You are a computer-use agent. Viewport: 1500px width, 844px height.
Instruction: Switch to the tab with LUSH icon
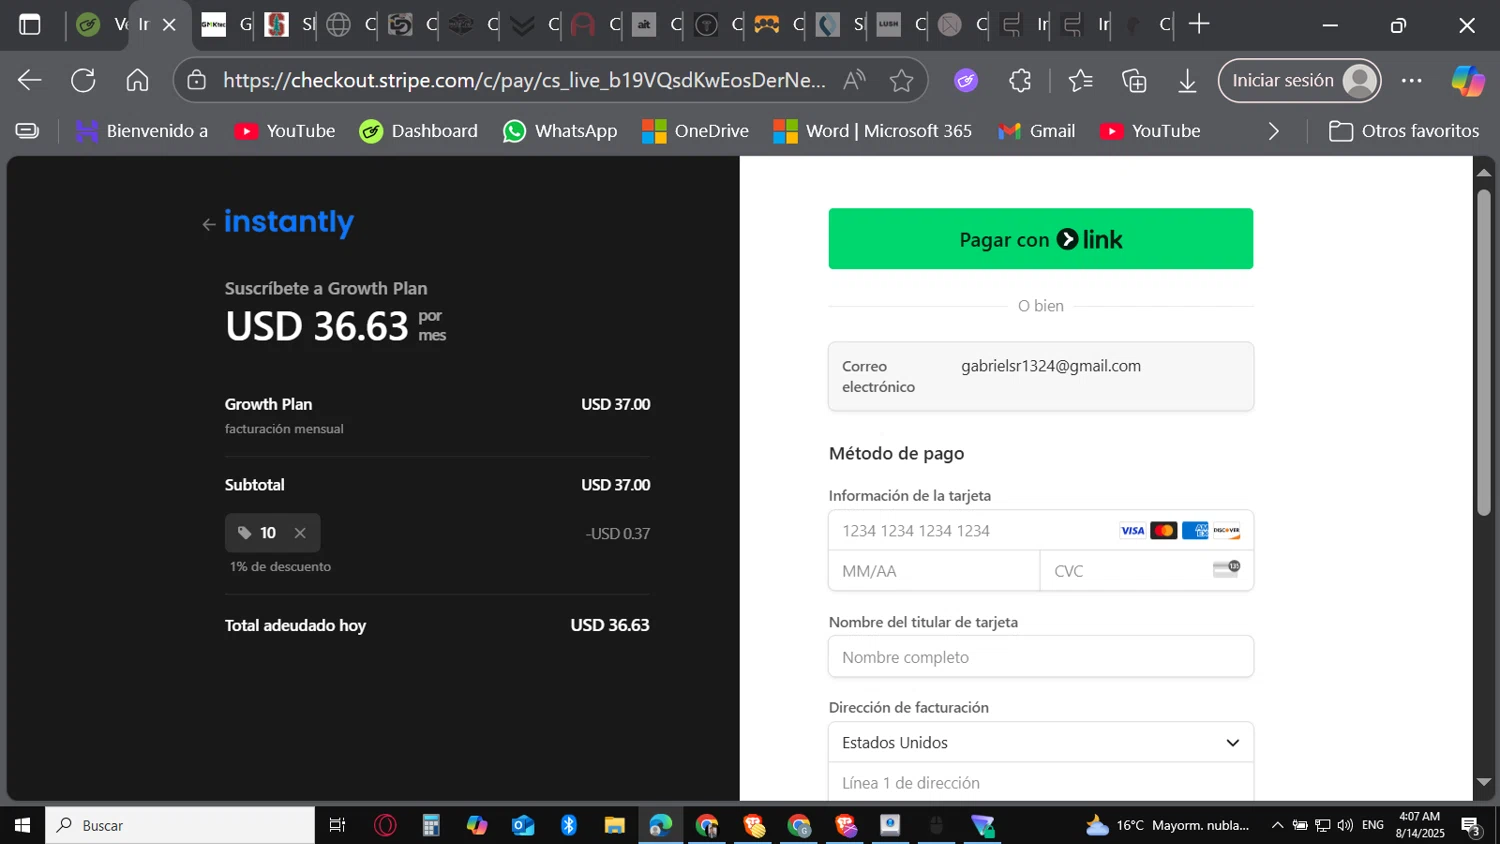pyautogui.click(x=889, y=25)
